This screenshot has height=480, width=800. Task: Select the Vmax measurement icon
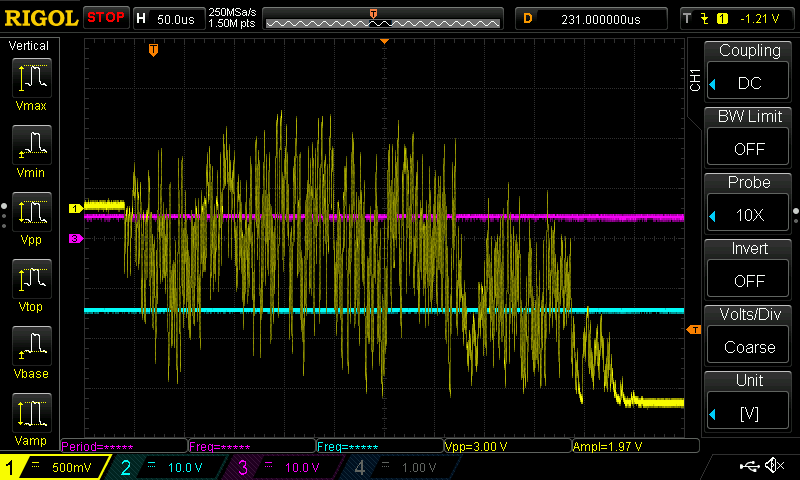coord(32,78)
